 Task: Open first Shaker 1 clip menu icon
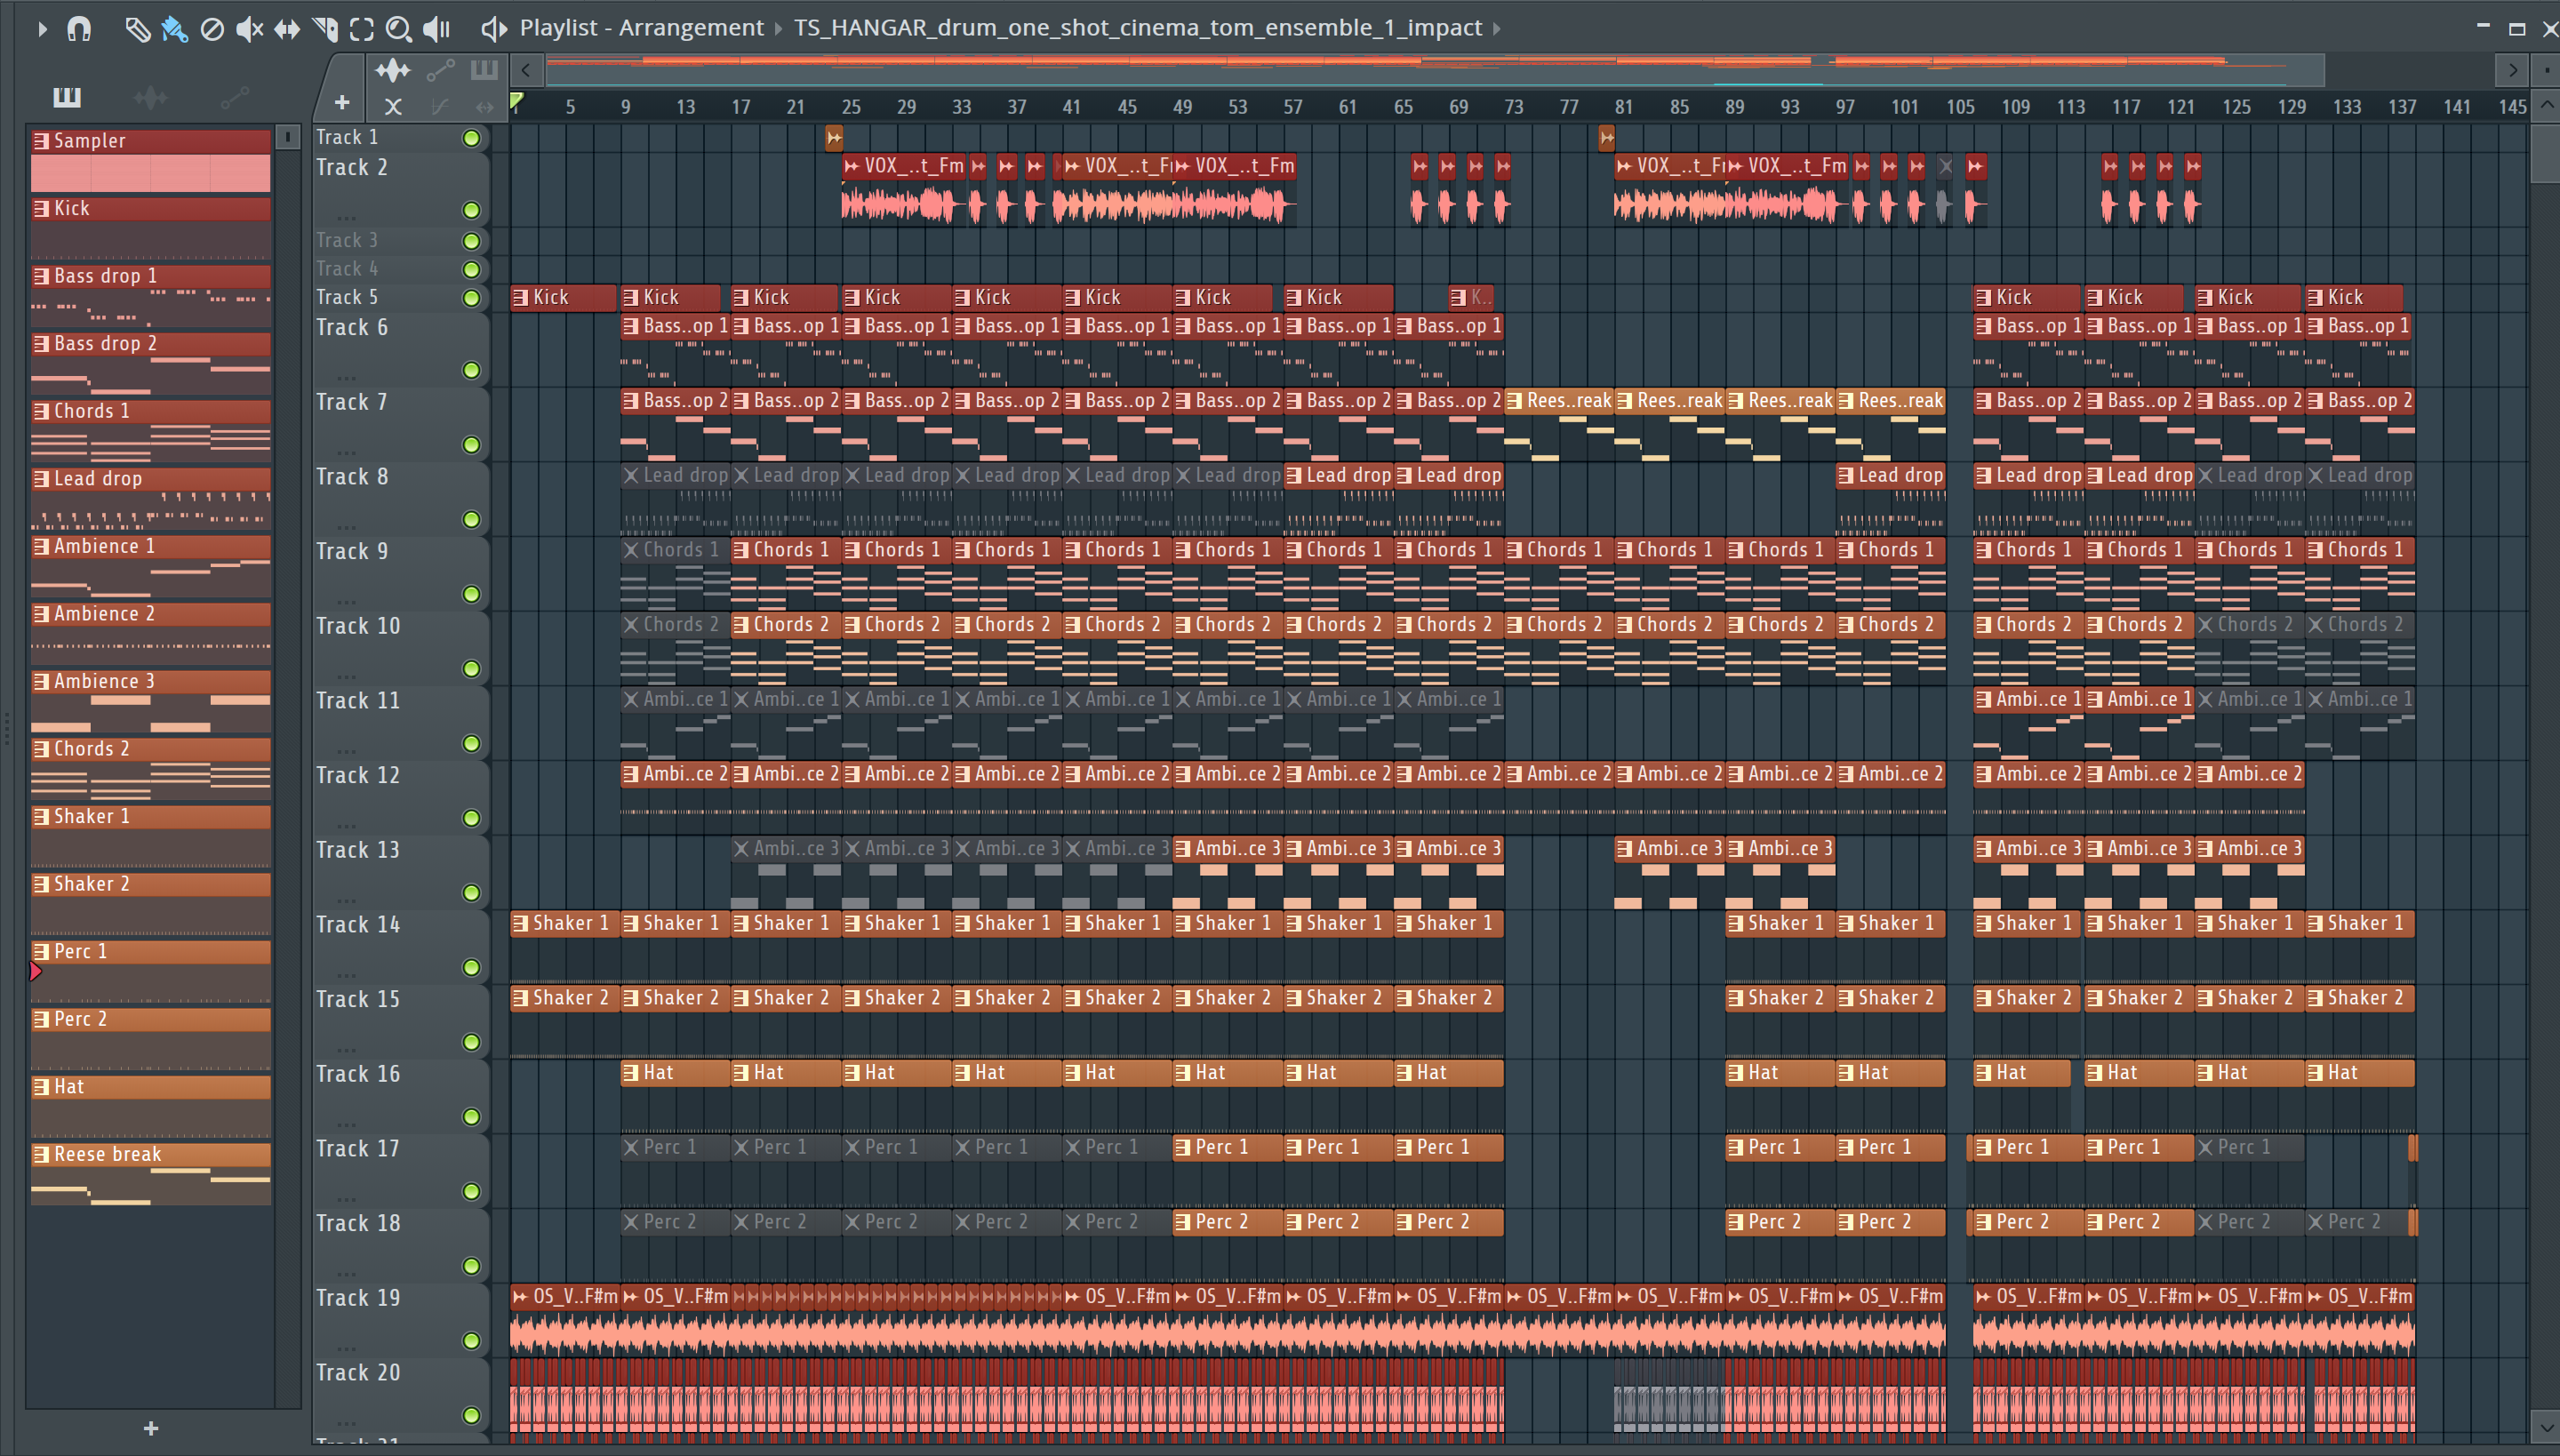click(520, 923)
